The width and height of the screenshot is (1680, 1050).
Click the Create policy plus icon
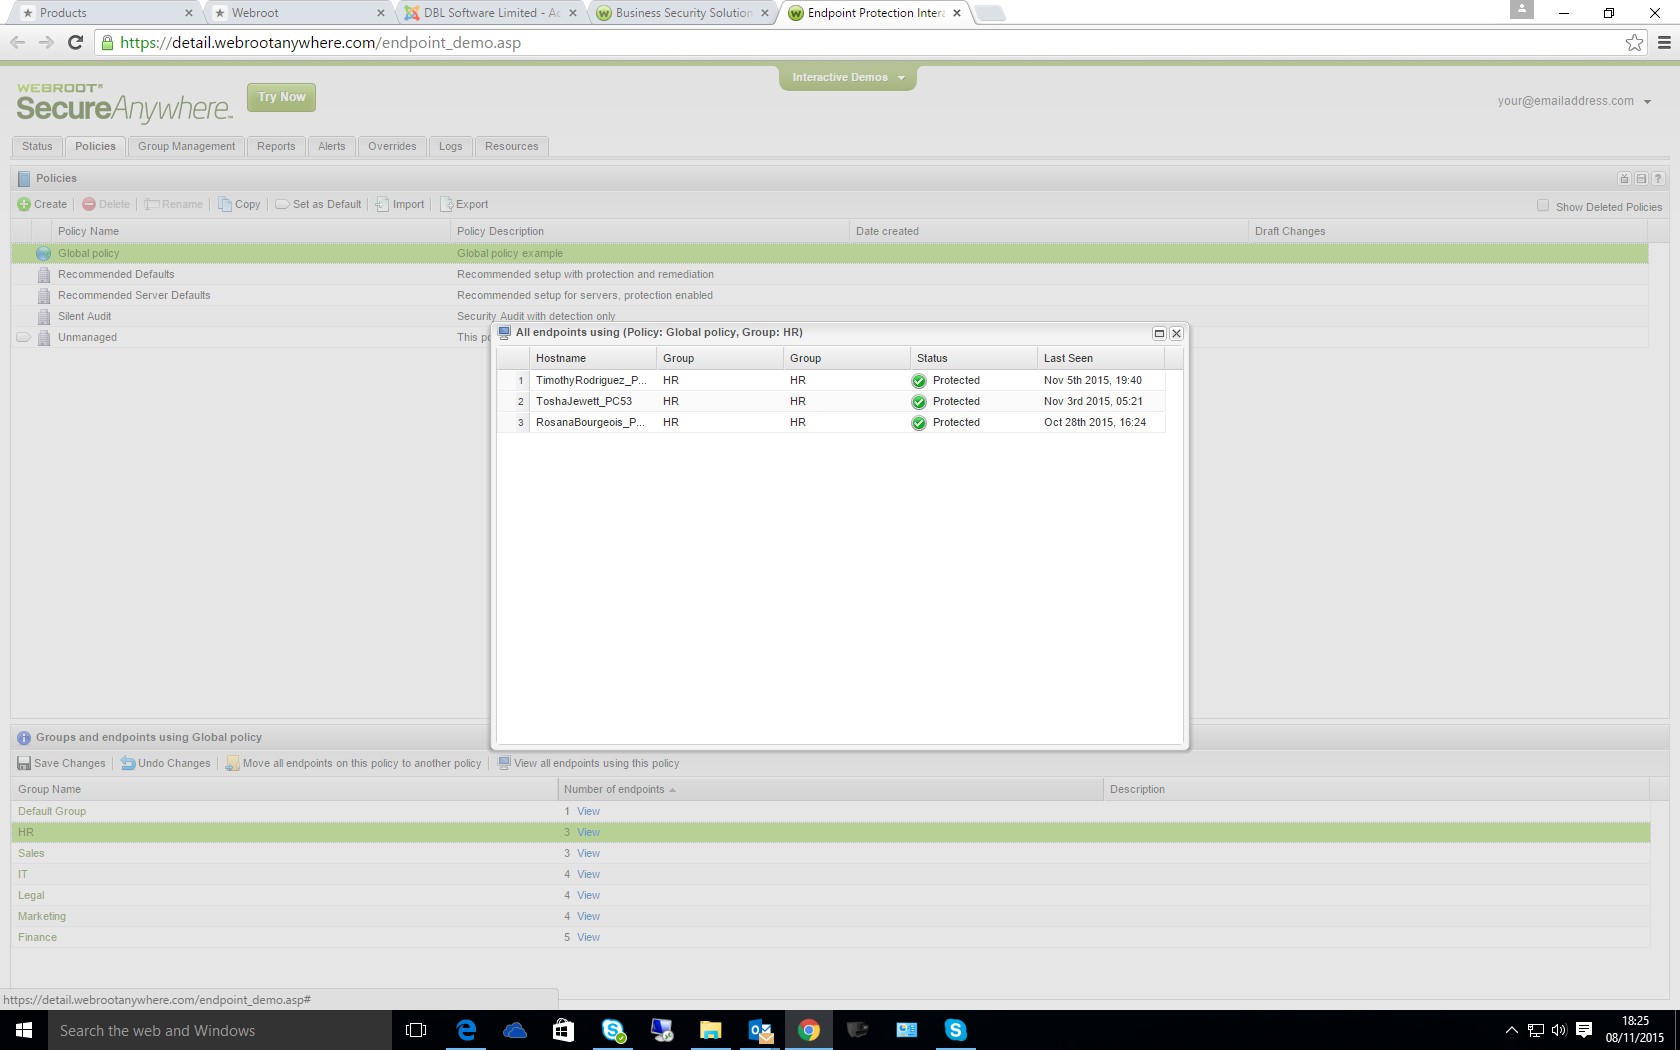tap(24, 204)
